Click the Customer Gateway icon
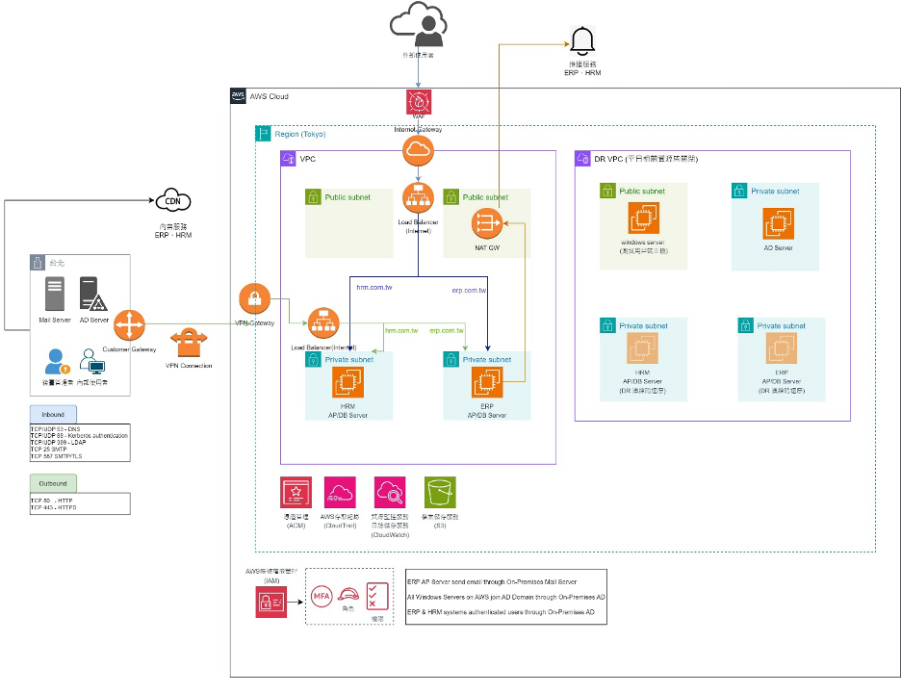Screen dimensions: 901x678 pos(129,325)
